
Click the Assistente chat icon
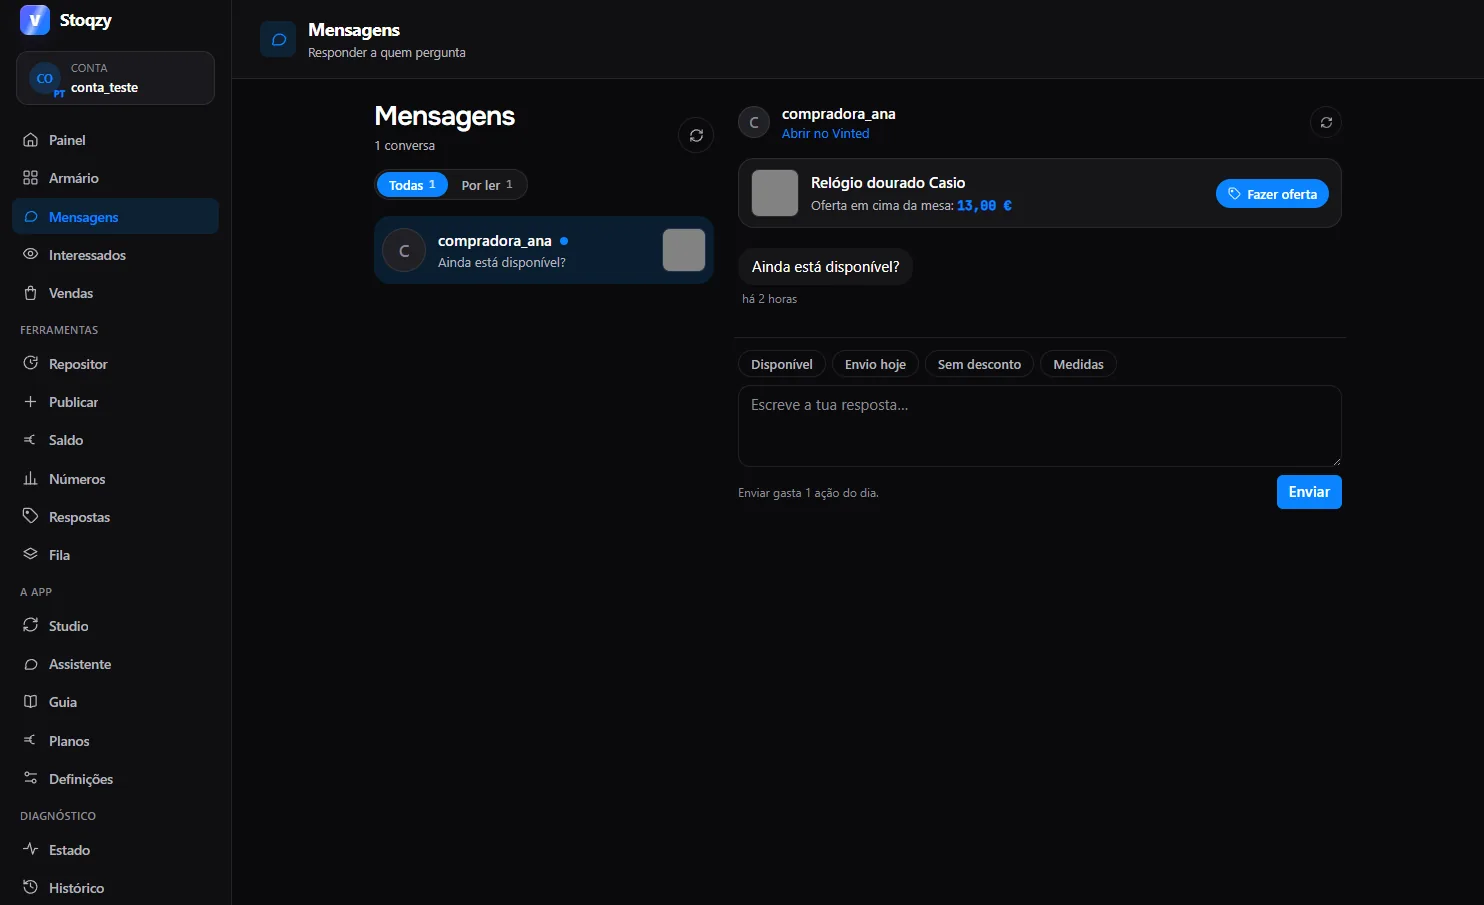[x=31, y=664]
